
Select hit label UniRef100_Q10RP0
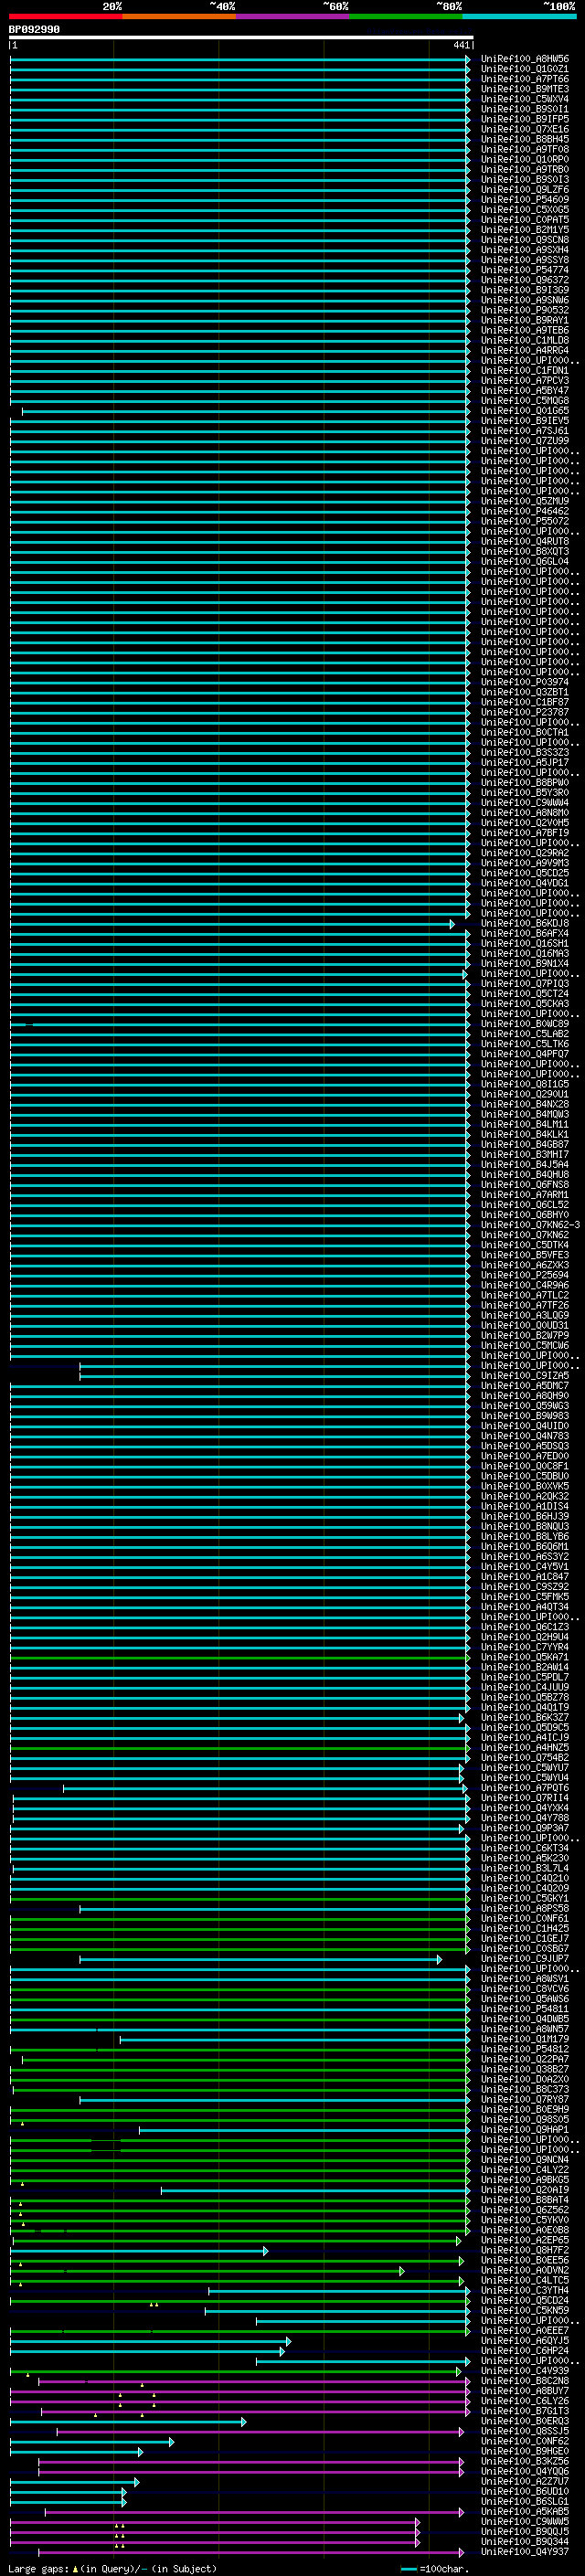tap(525, 159)
